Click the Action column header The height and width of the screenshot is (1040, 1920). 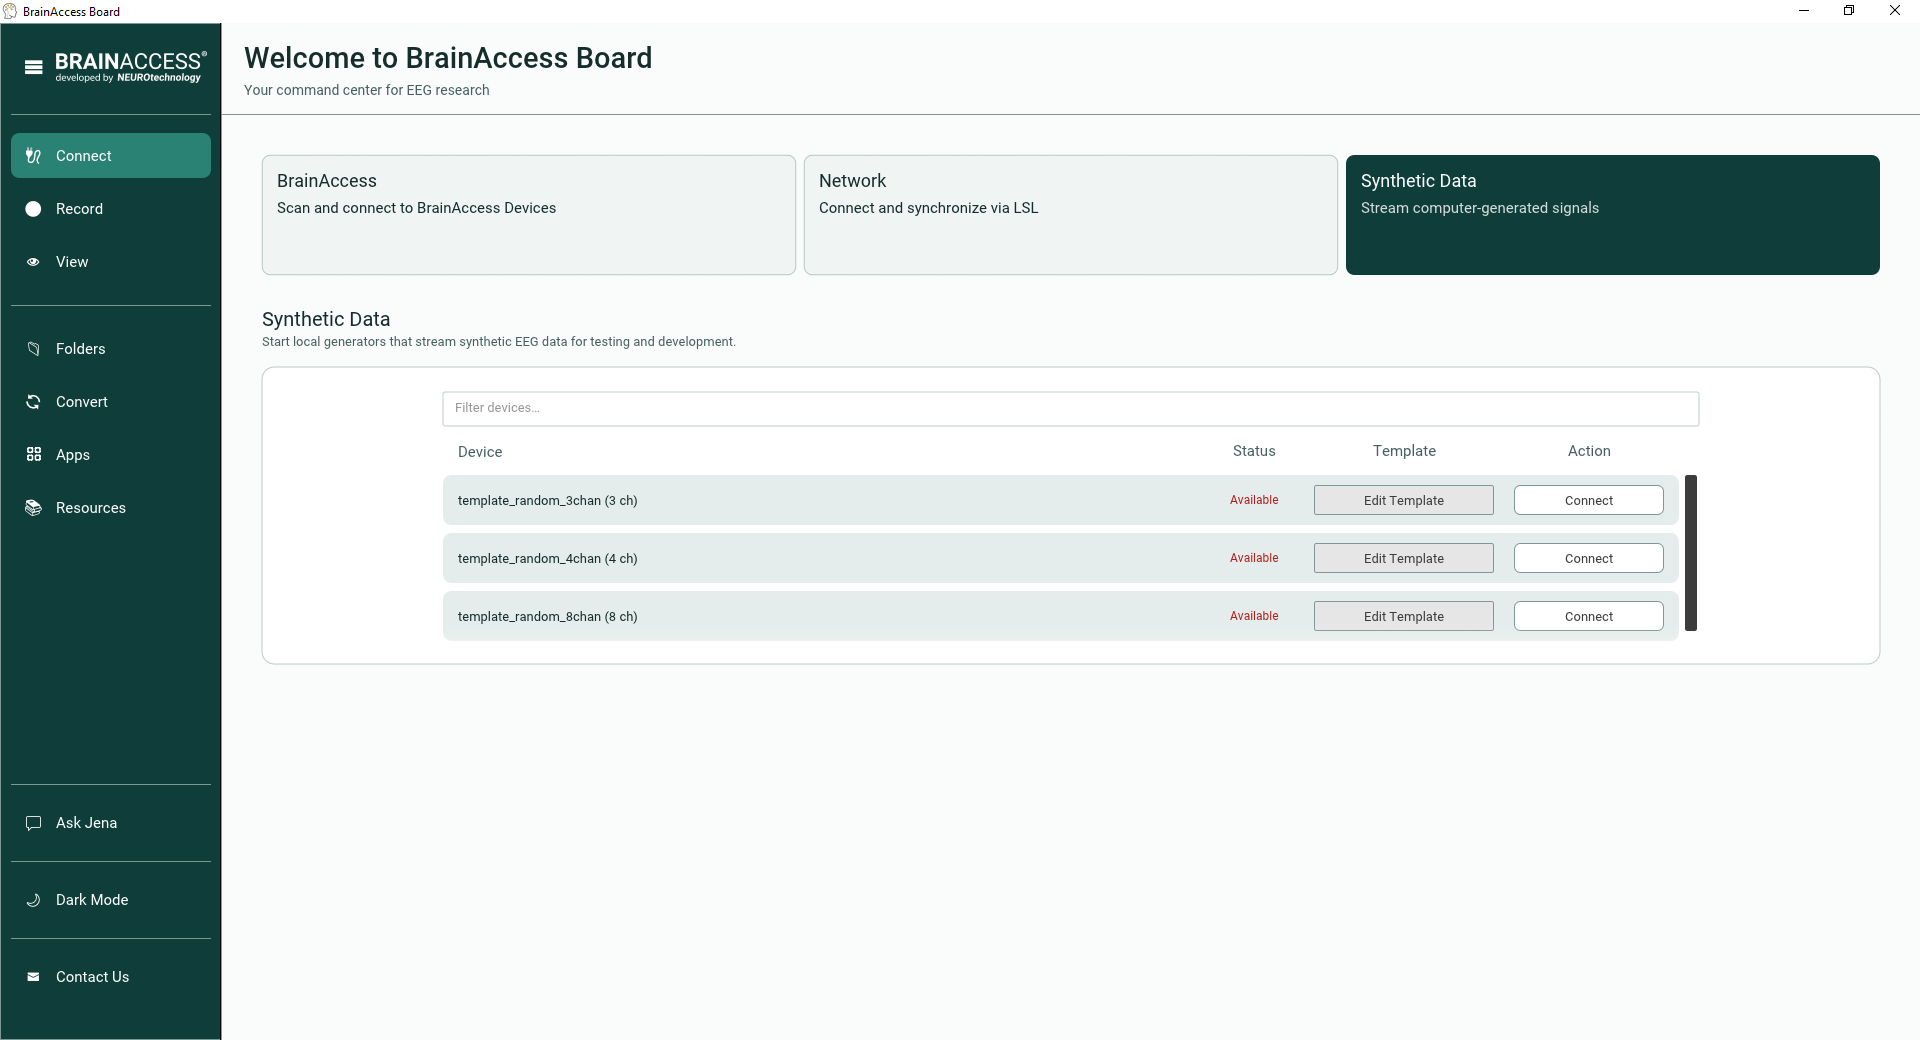1589,451
